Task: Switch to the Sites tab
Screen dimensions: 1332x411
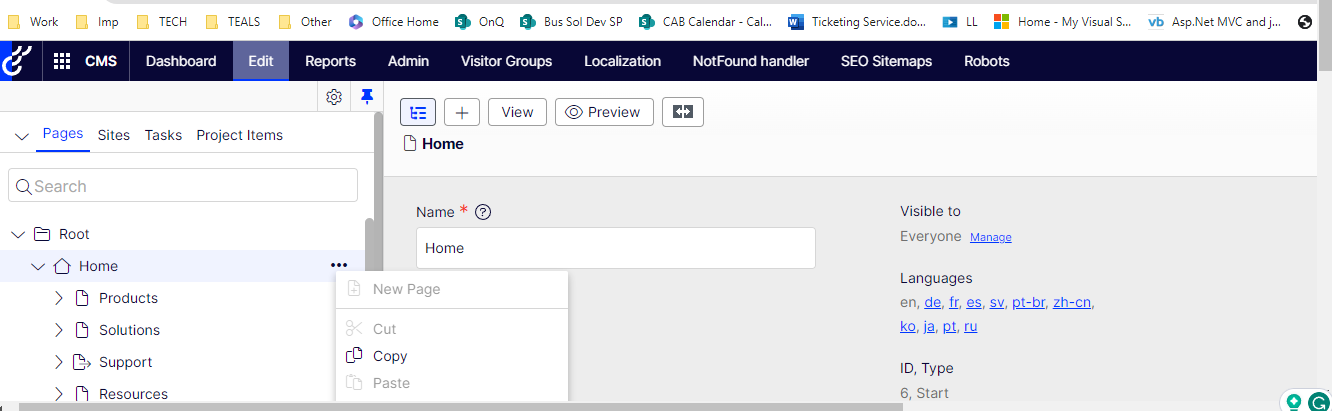Action: pos(113,135)
